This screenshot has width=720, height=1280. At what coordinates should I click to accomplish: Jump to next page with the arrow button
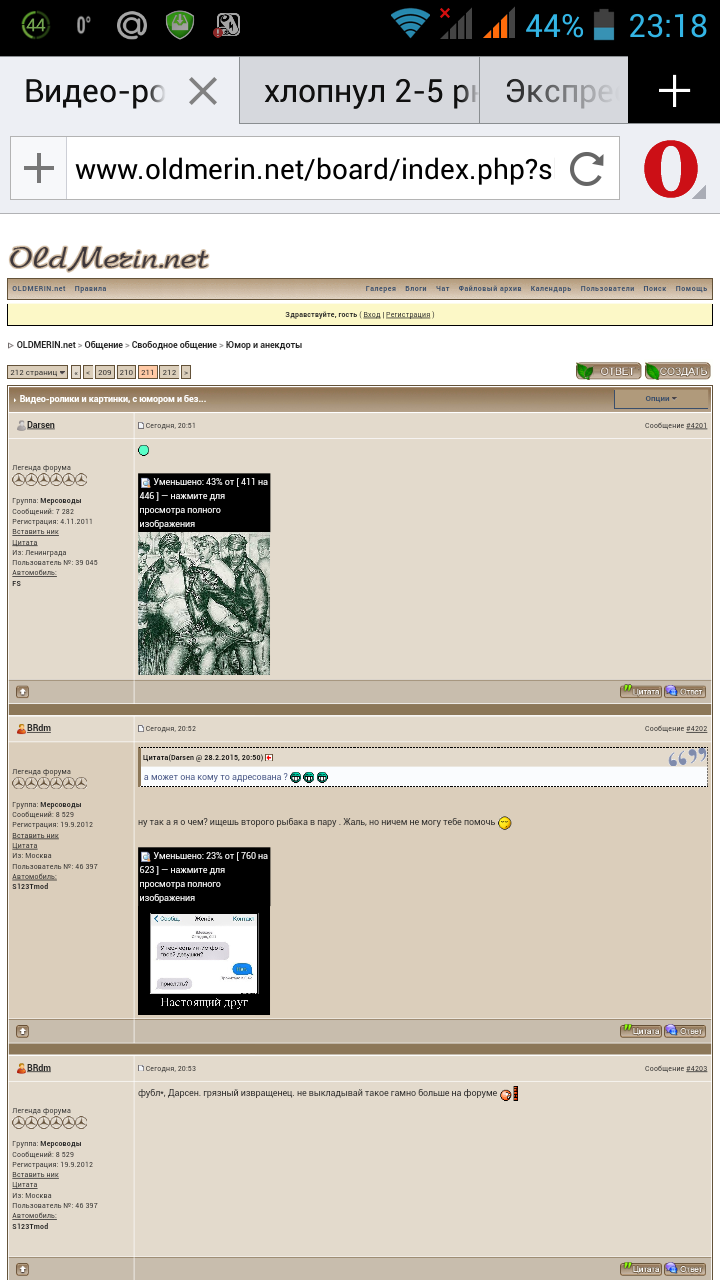tap(186, 372)
